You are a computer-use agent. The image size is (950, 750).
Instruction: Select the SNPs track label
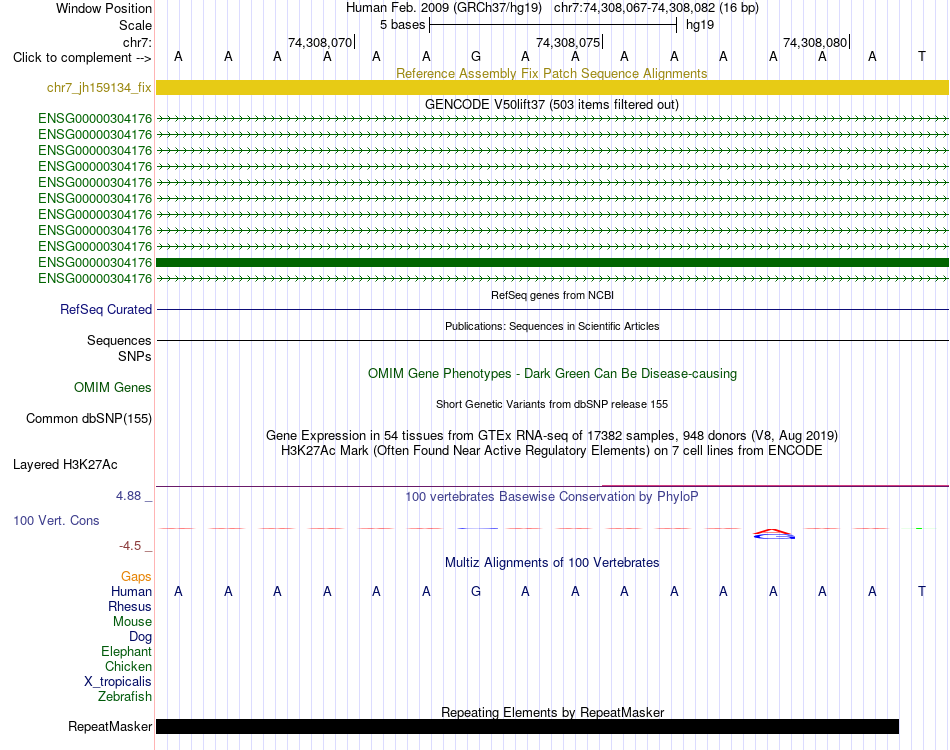tap(135, 356)
